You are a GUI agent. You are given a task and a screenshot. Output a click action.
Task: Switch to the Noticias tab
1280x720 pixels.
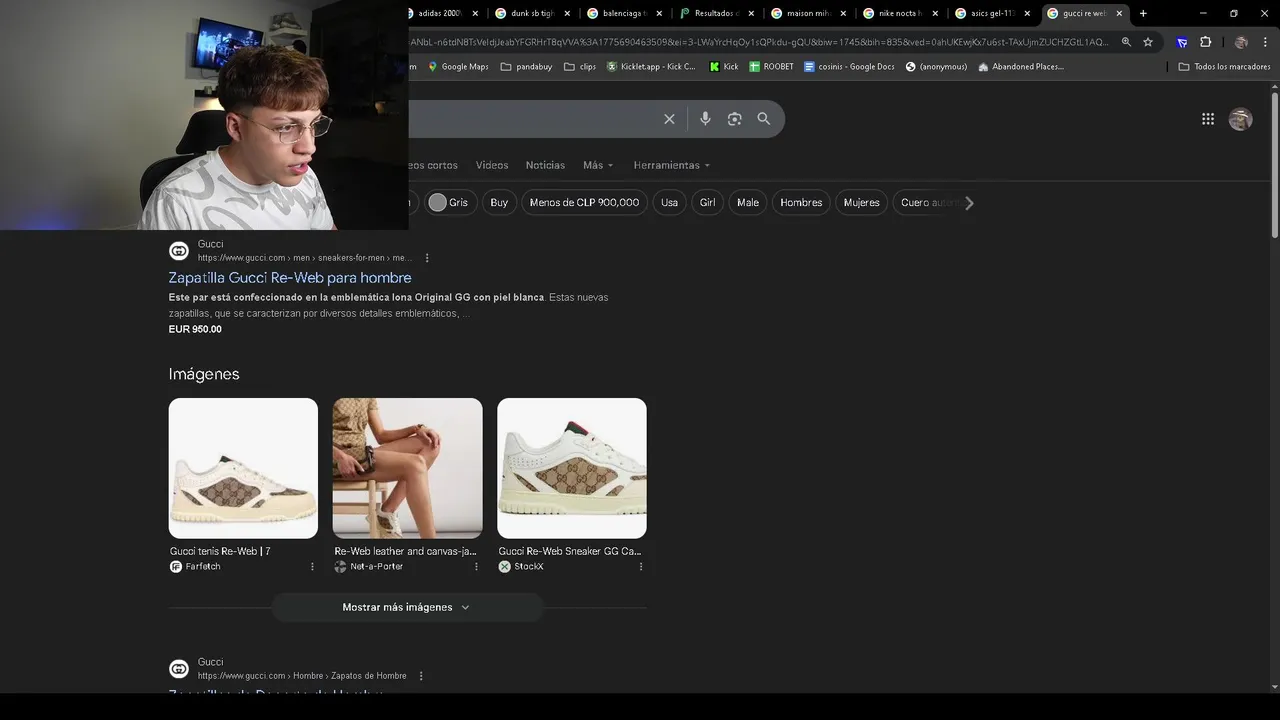click(545, 165)
